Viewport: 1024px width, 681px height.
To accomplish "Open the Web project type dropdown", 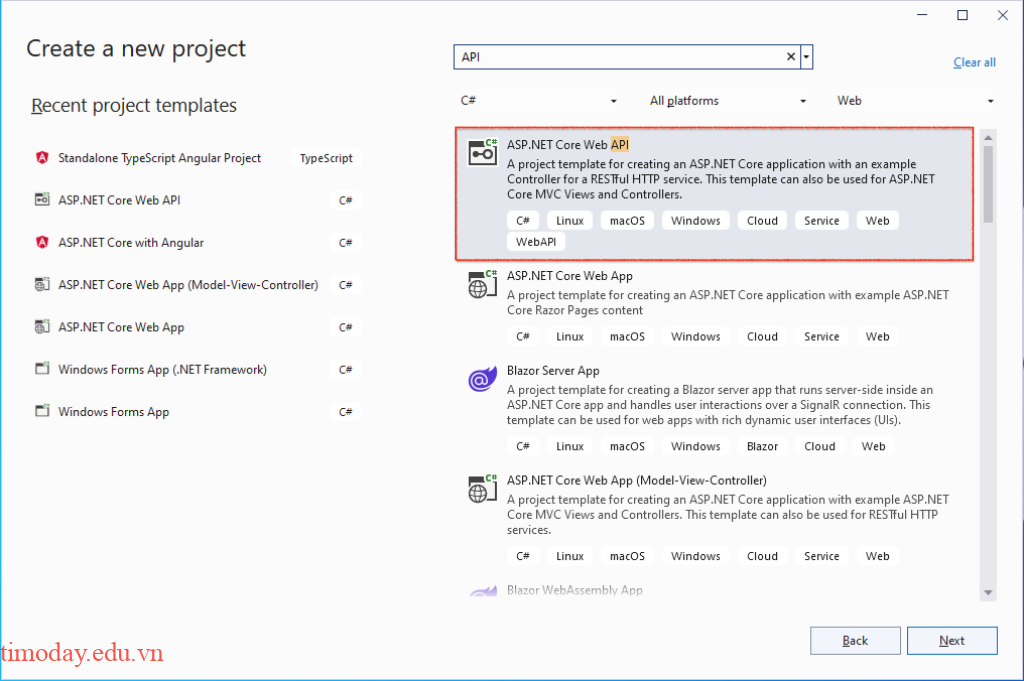I will [915, 100].
